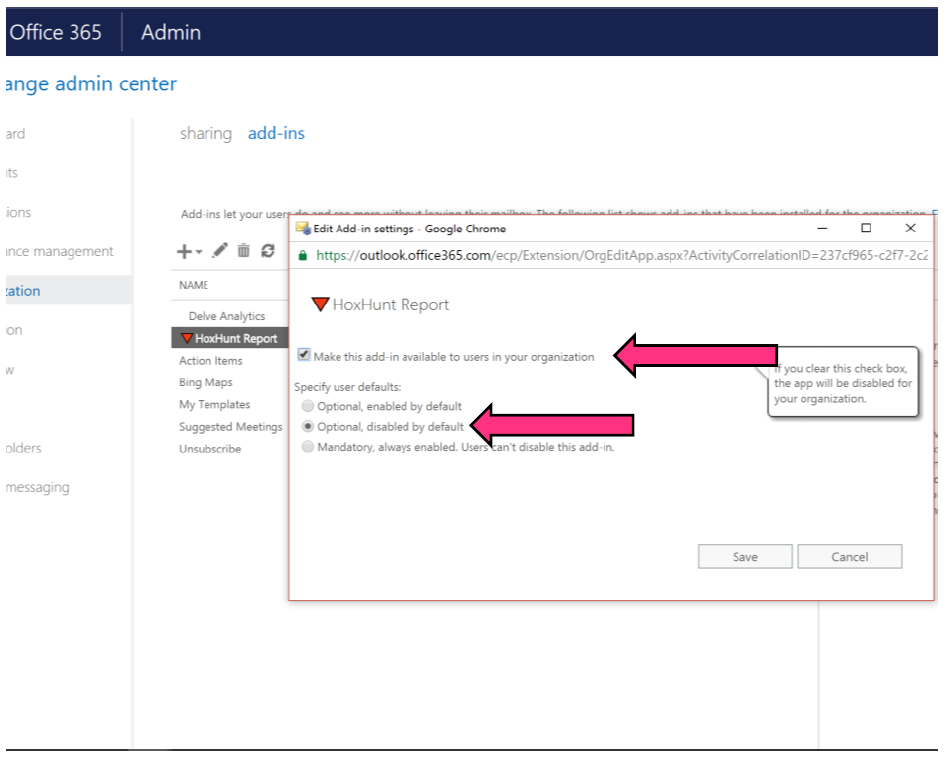Select 'Mandatory, always enabled' radio button
The height and width of the screenshot is (758, 947).
(x=308, y=447)
